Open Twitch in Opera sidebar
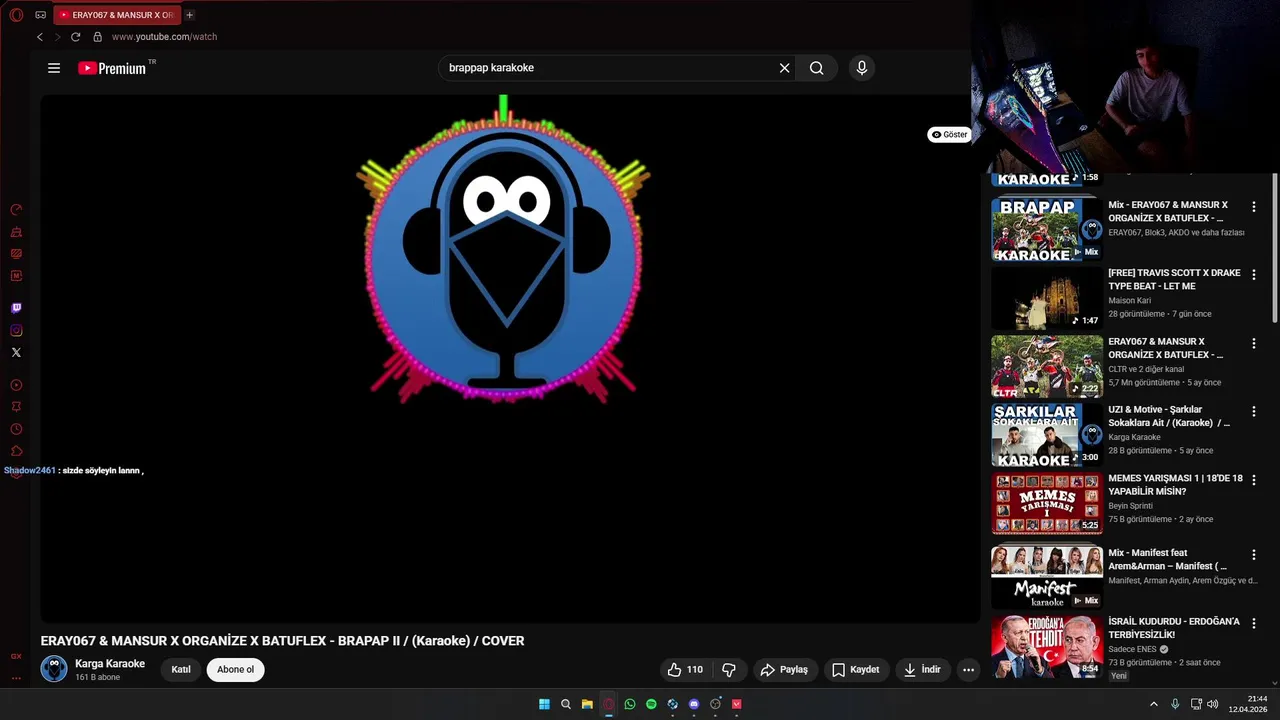 (16, 308)
